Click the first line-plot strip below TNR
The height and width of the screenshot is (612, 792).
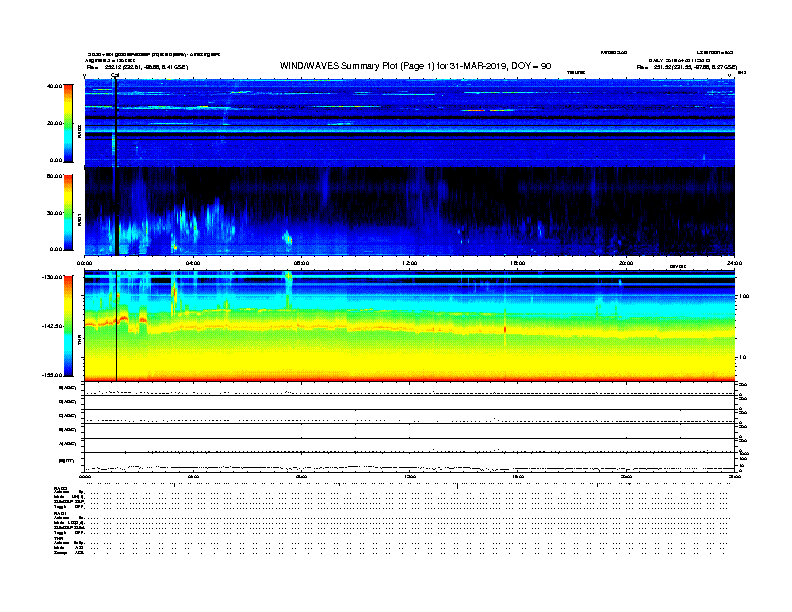tap(410, 389)
